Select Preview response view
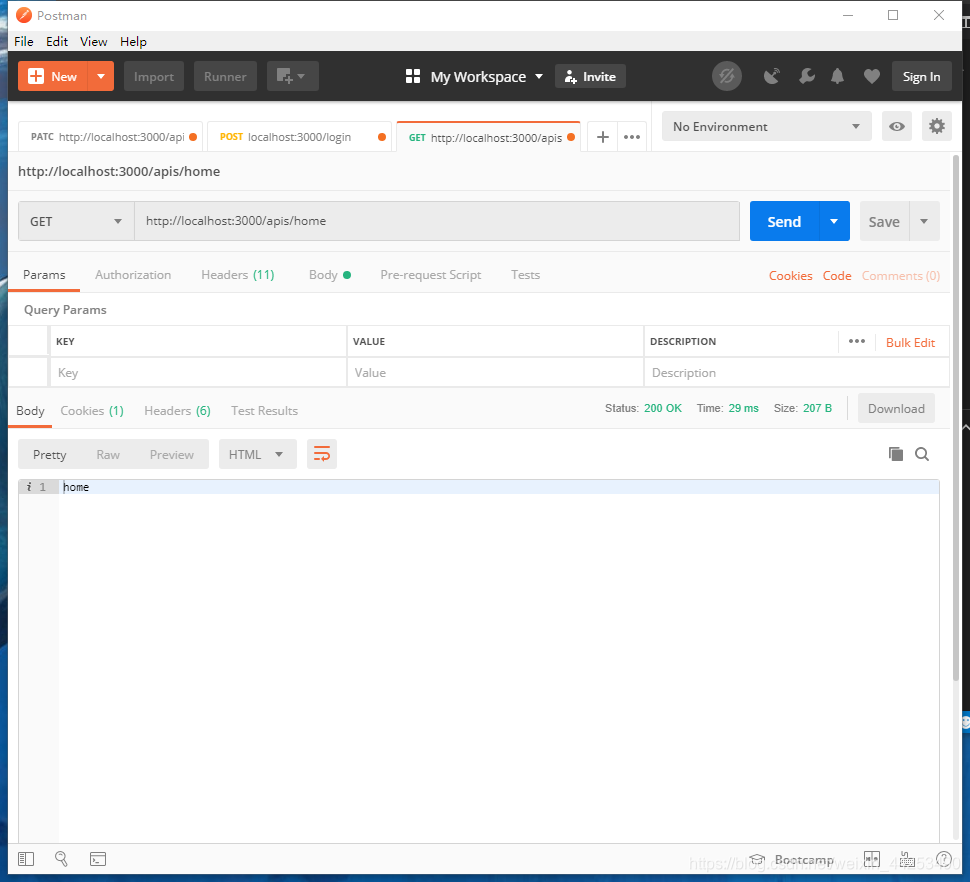The height and width of the screenshot is (882, 970). point(171,455)
